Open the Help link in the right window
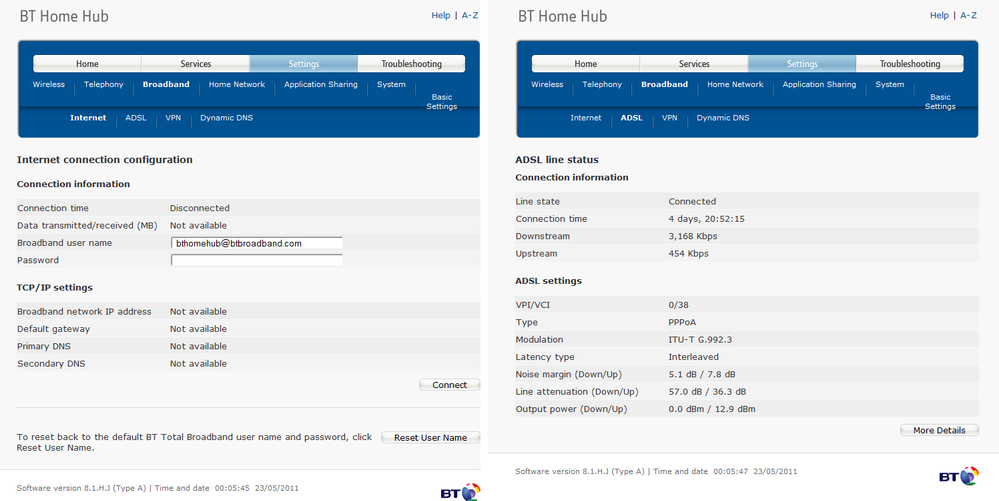Viewport: 999px width, 501px height. pyautogui.click(x=939, y=15)
